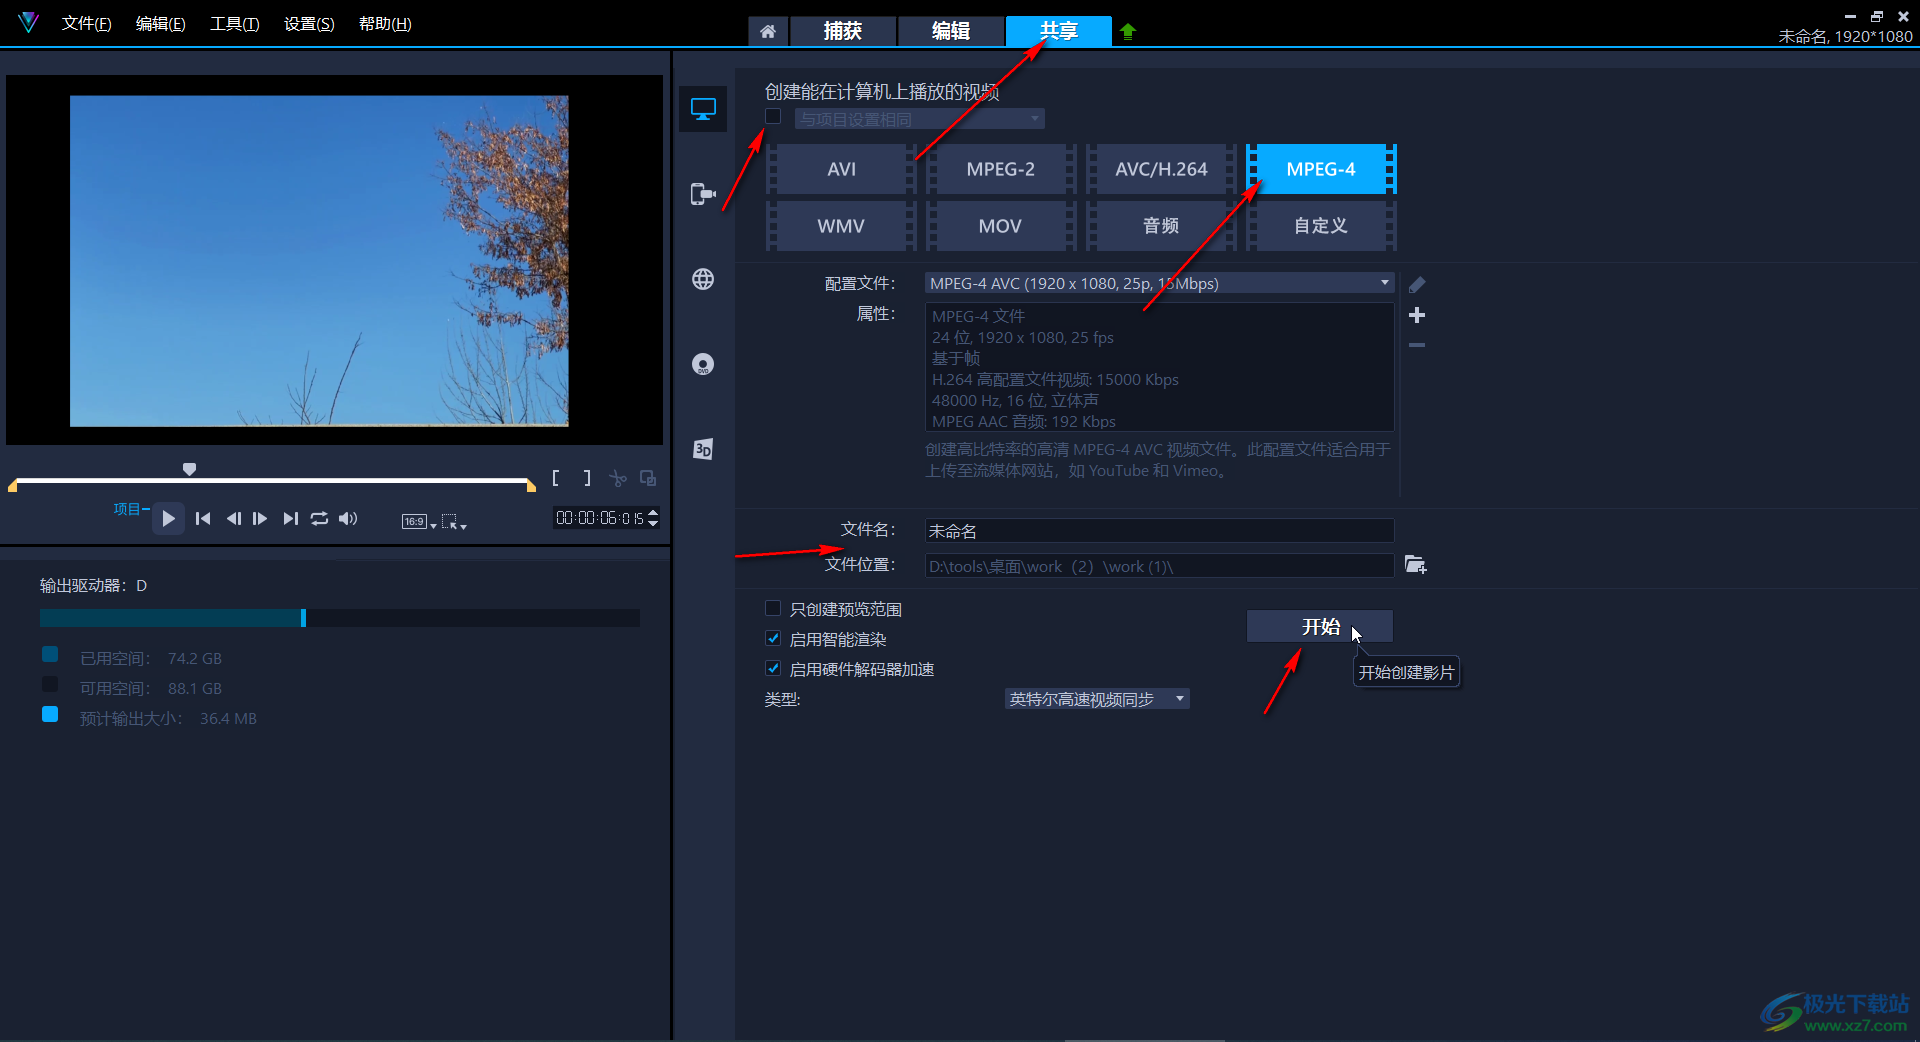Jump to the end of the project

pyautogui.click(x=290, y=518)
